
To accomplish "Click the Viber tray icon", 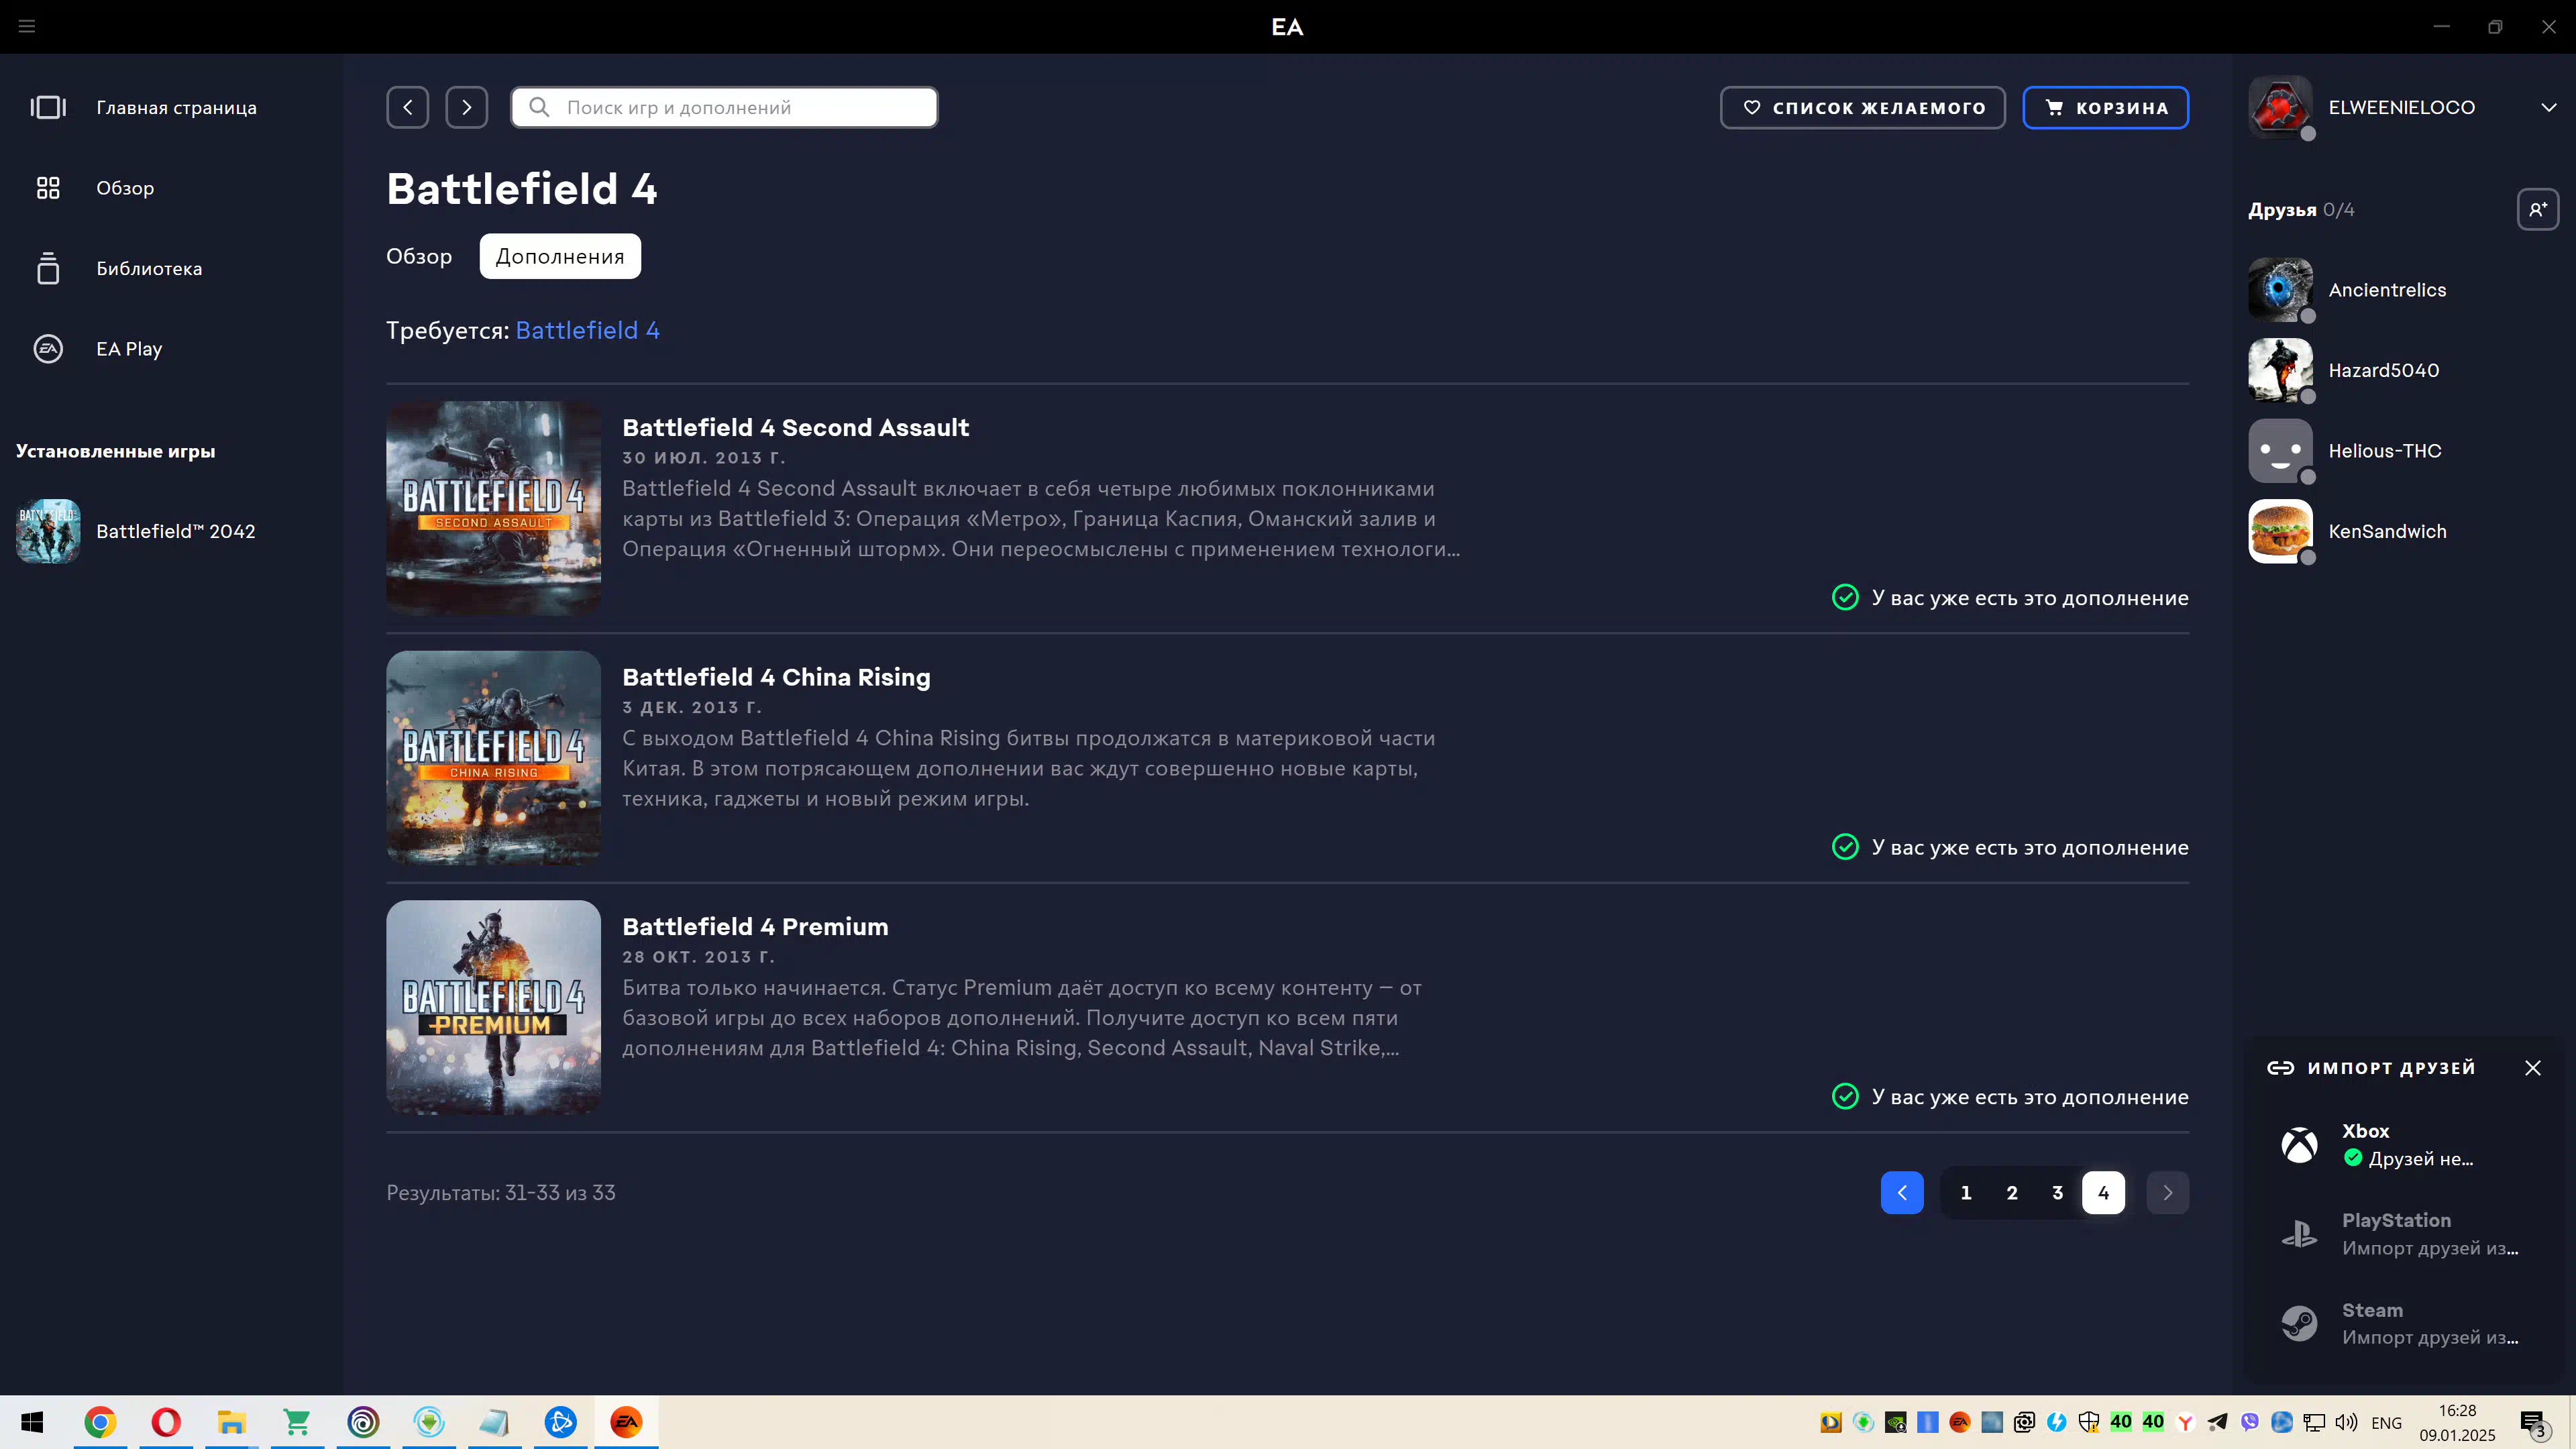I will (x=2250, y=1422).
